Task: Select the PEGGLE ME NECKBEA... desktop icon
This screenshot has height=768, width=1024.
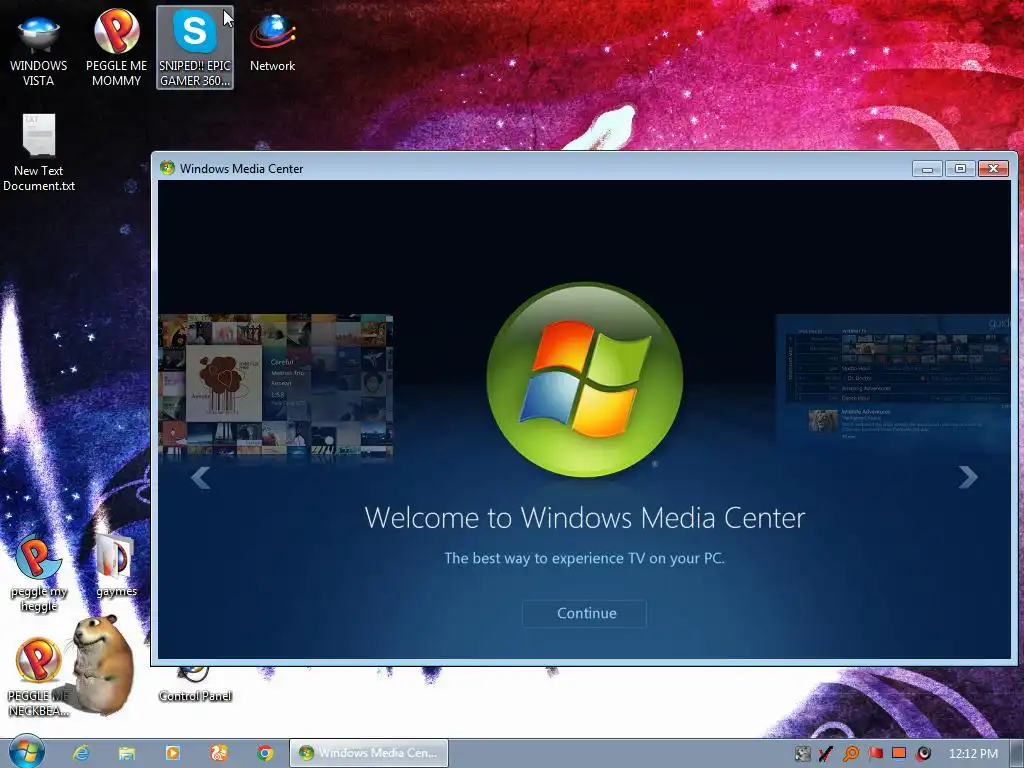Action: [37, 677]
